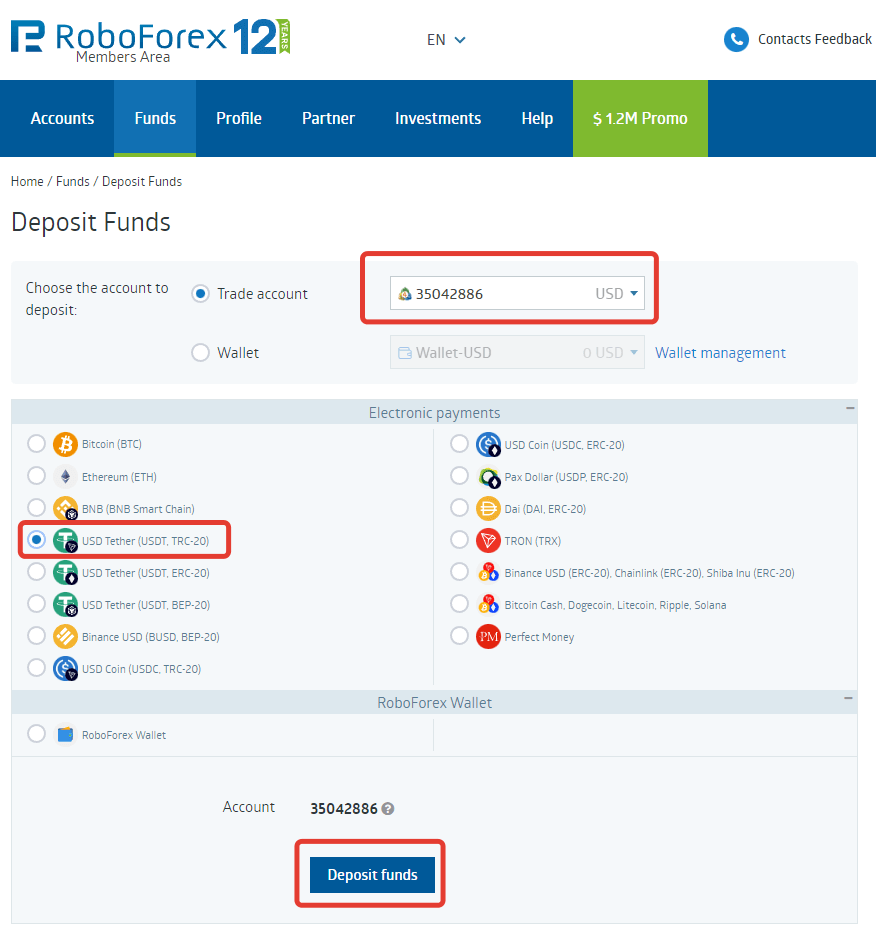This screenshot has height=931, width=876.
Task: Open the EN language dropdown
Action: 446,40
